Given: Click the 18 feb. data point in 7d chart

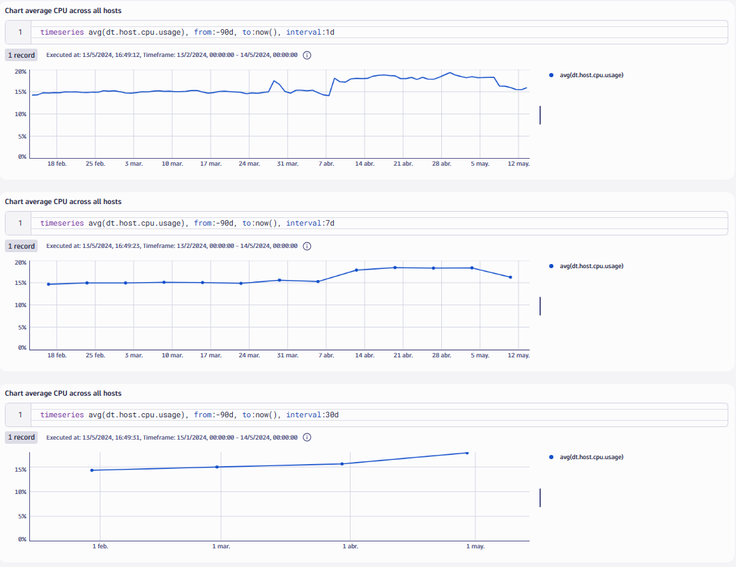Looking at the screenshot, I should pyautogui.click(x=49, y=284).
